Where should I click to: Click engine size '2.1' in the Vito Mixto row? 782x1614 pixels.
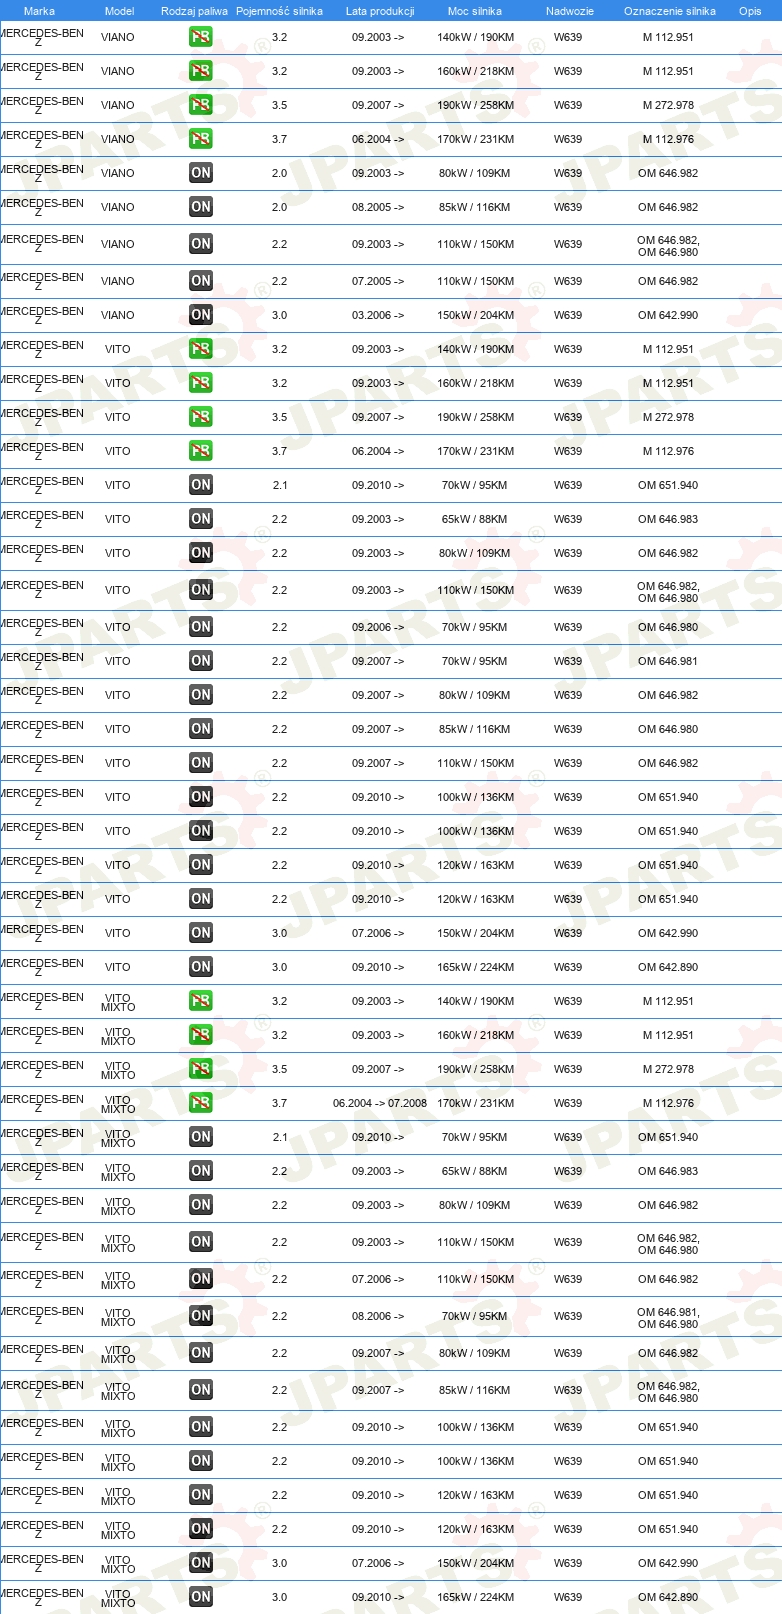click(279, 1137)
